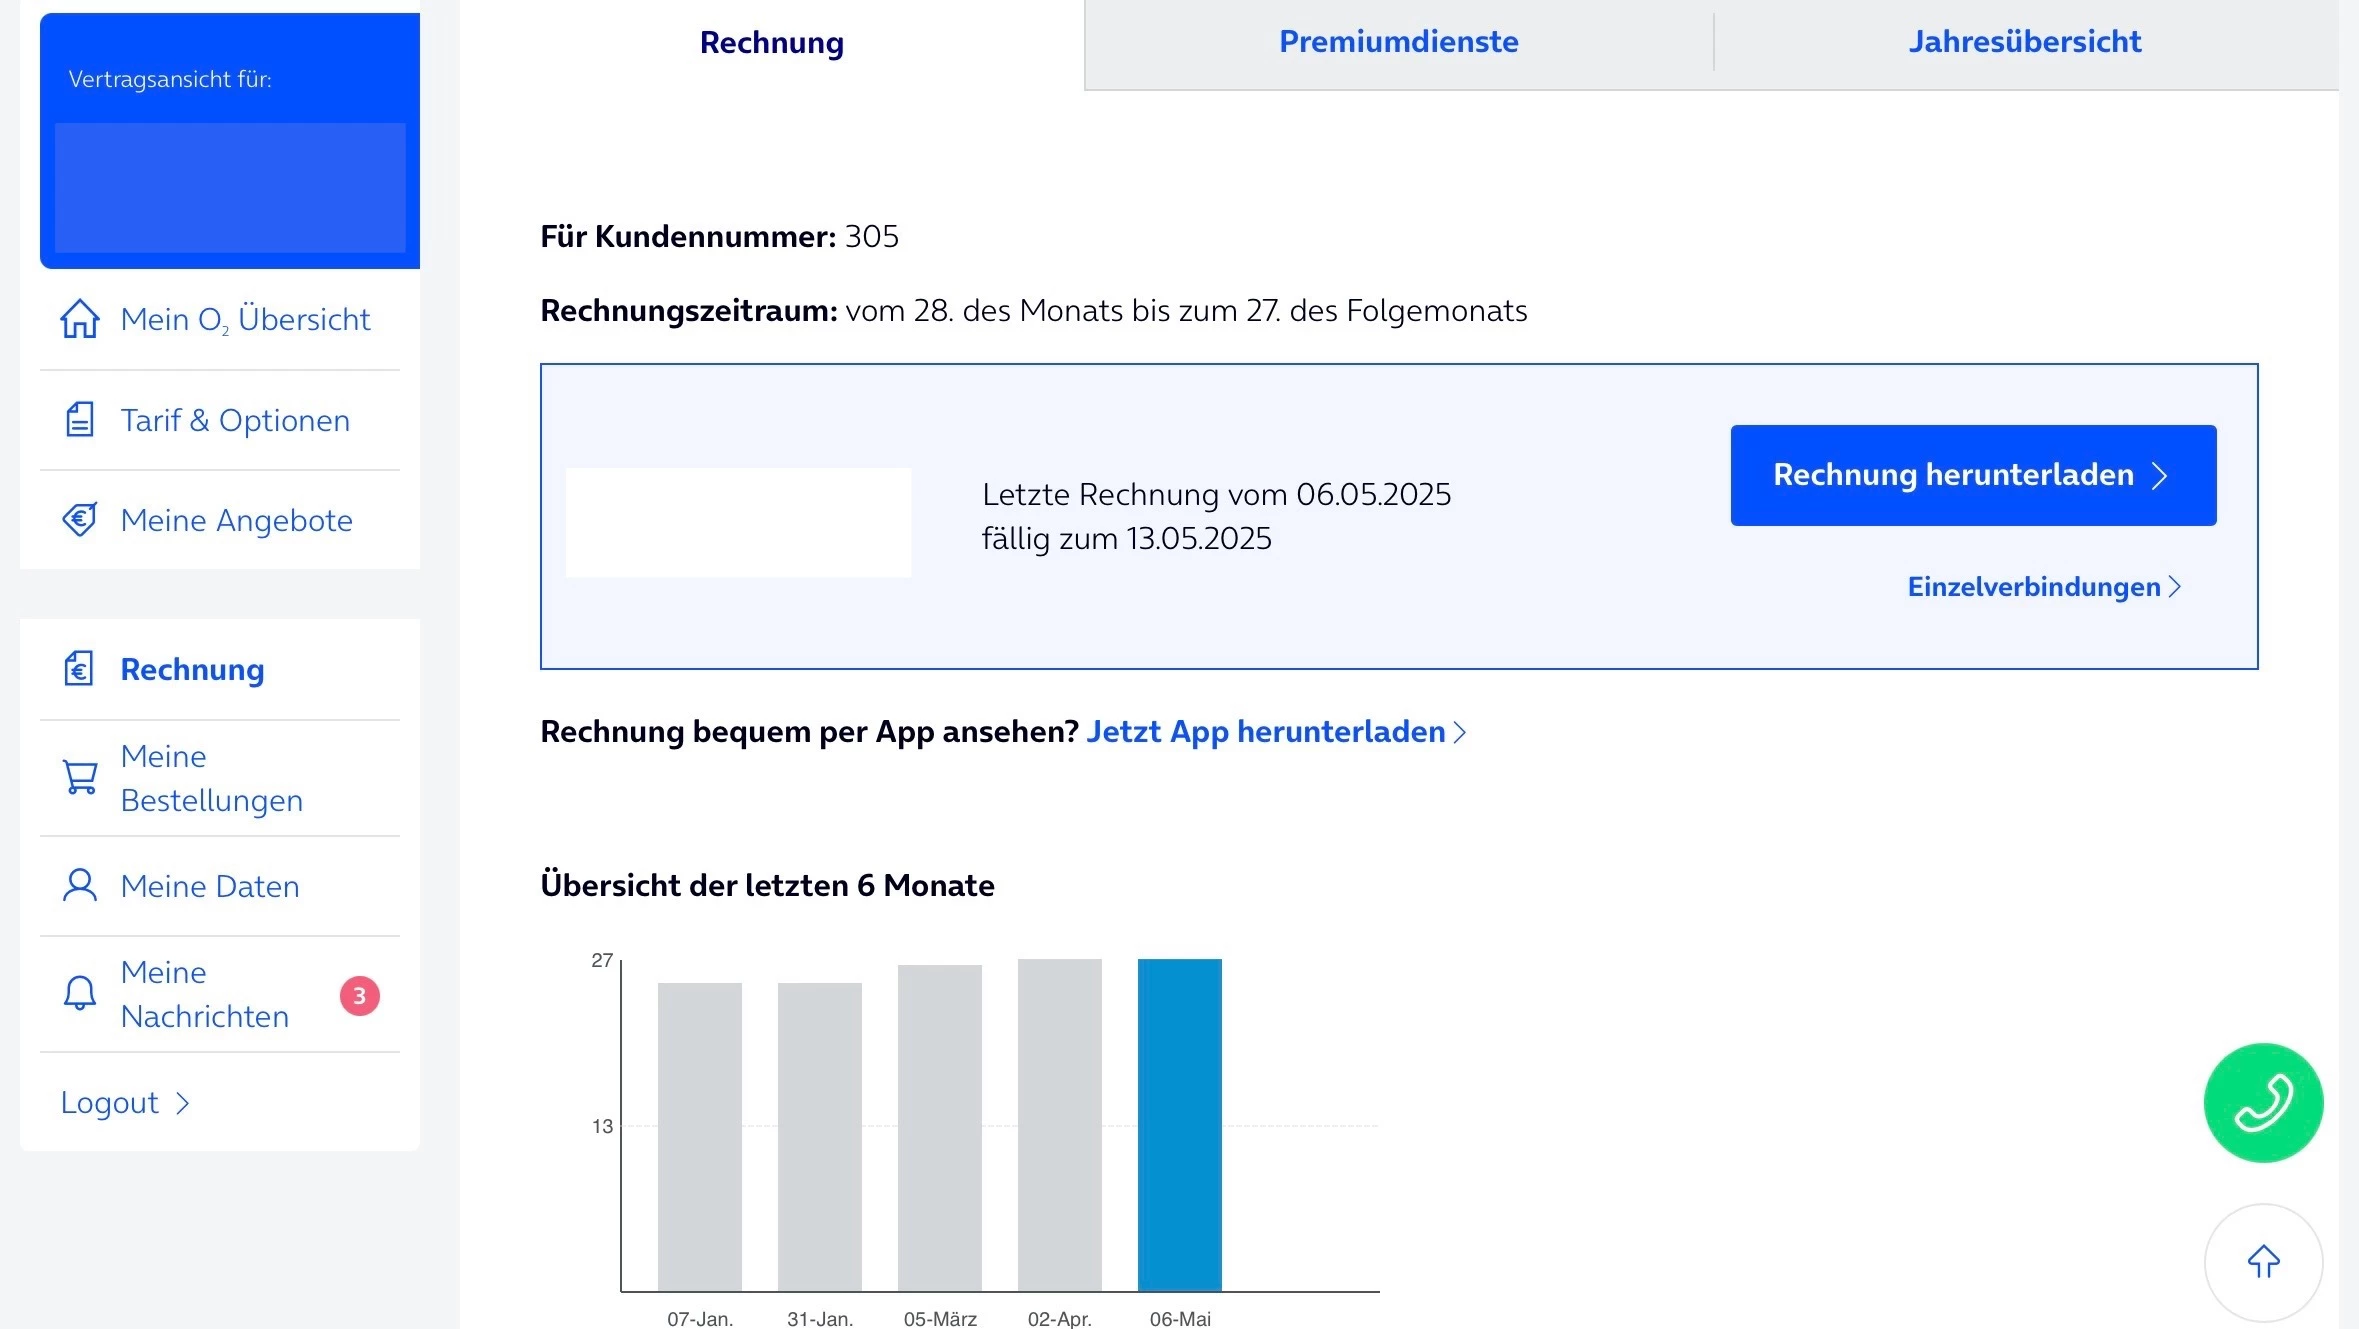This screenshot has height=1329, width=2359.
Task: Follow the Jetzt App herunterladen link
Action: tap(1275, 732)
